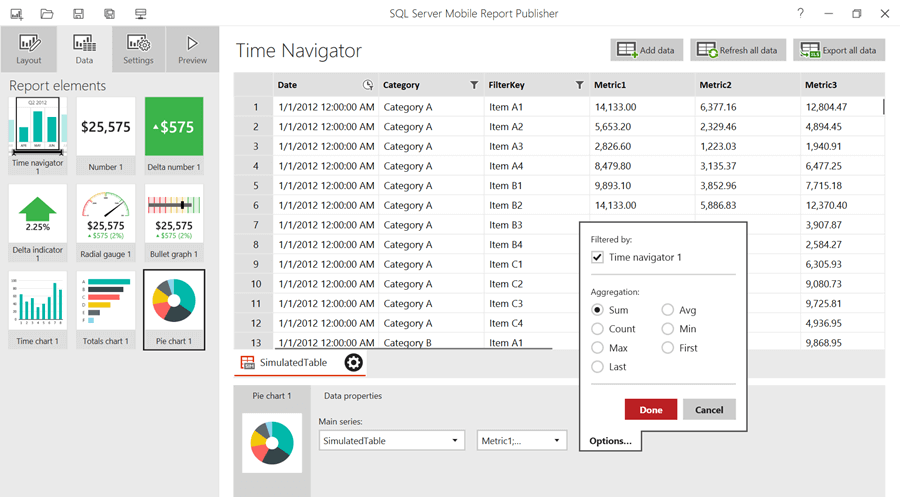Click the filter icon in Category column header
This screenshot has height=497, width=900.
[474, 85]
